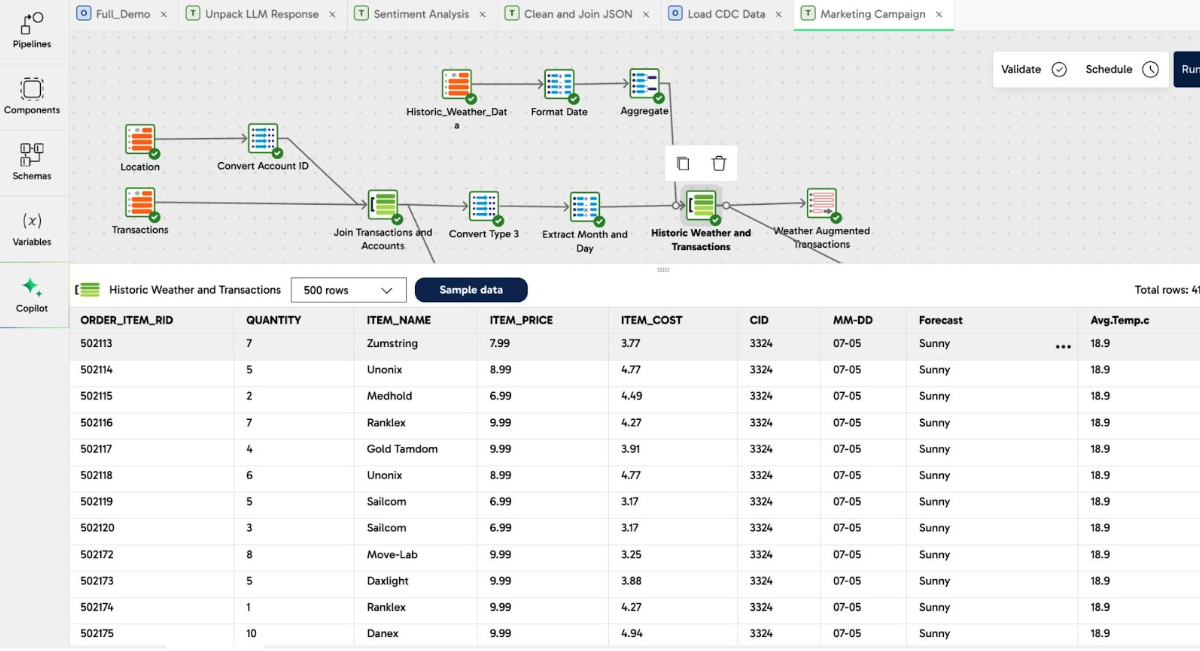
Task: Click the Sample data button
Action: point(471,290)
